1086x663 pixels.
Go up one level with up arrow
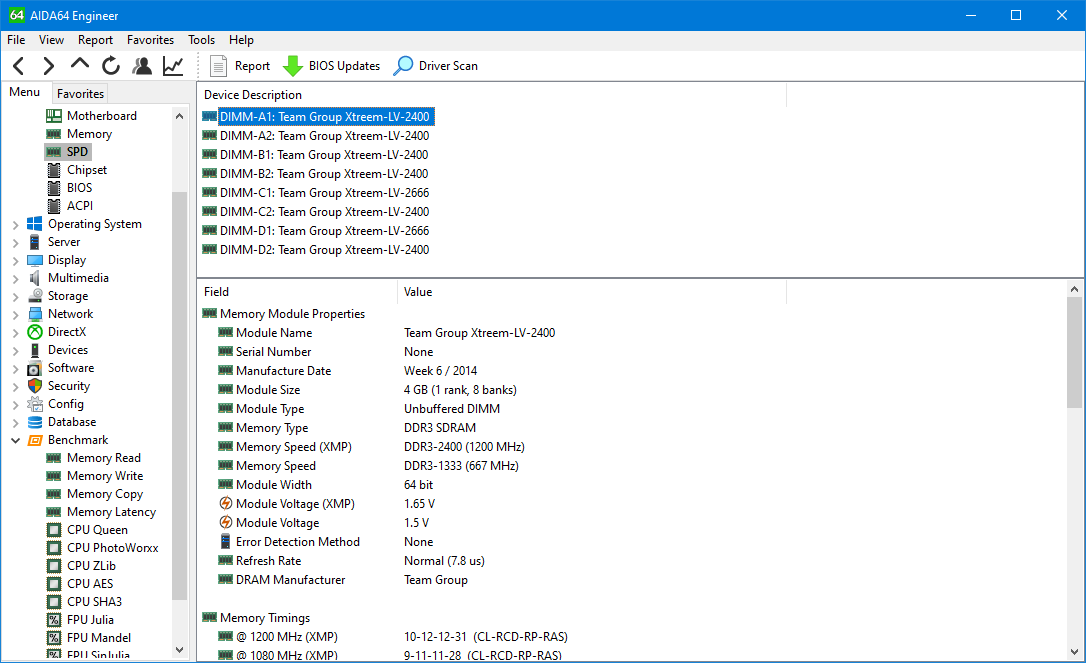80,64
